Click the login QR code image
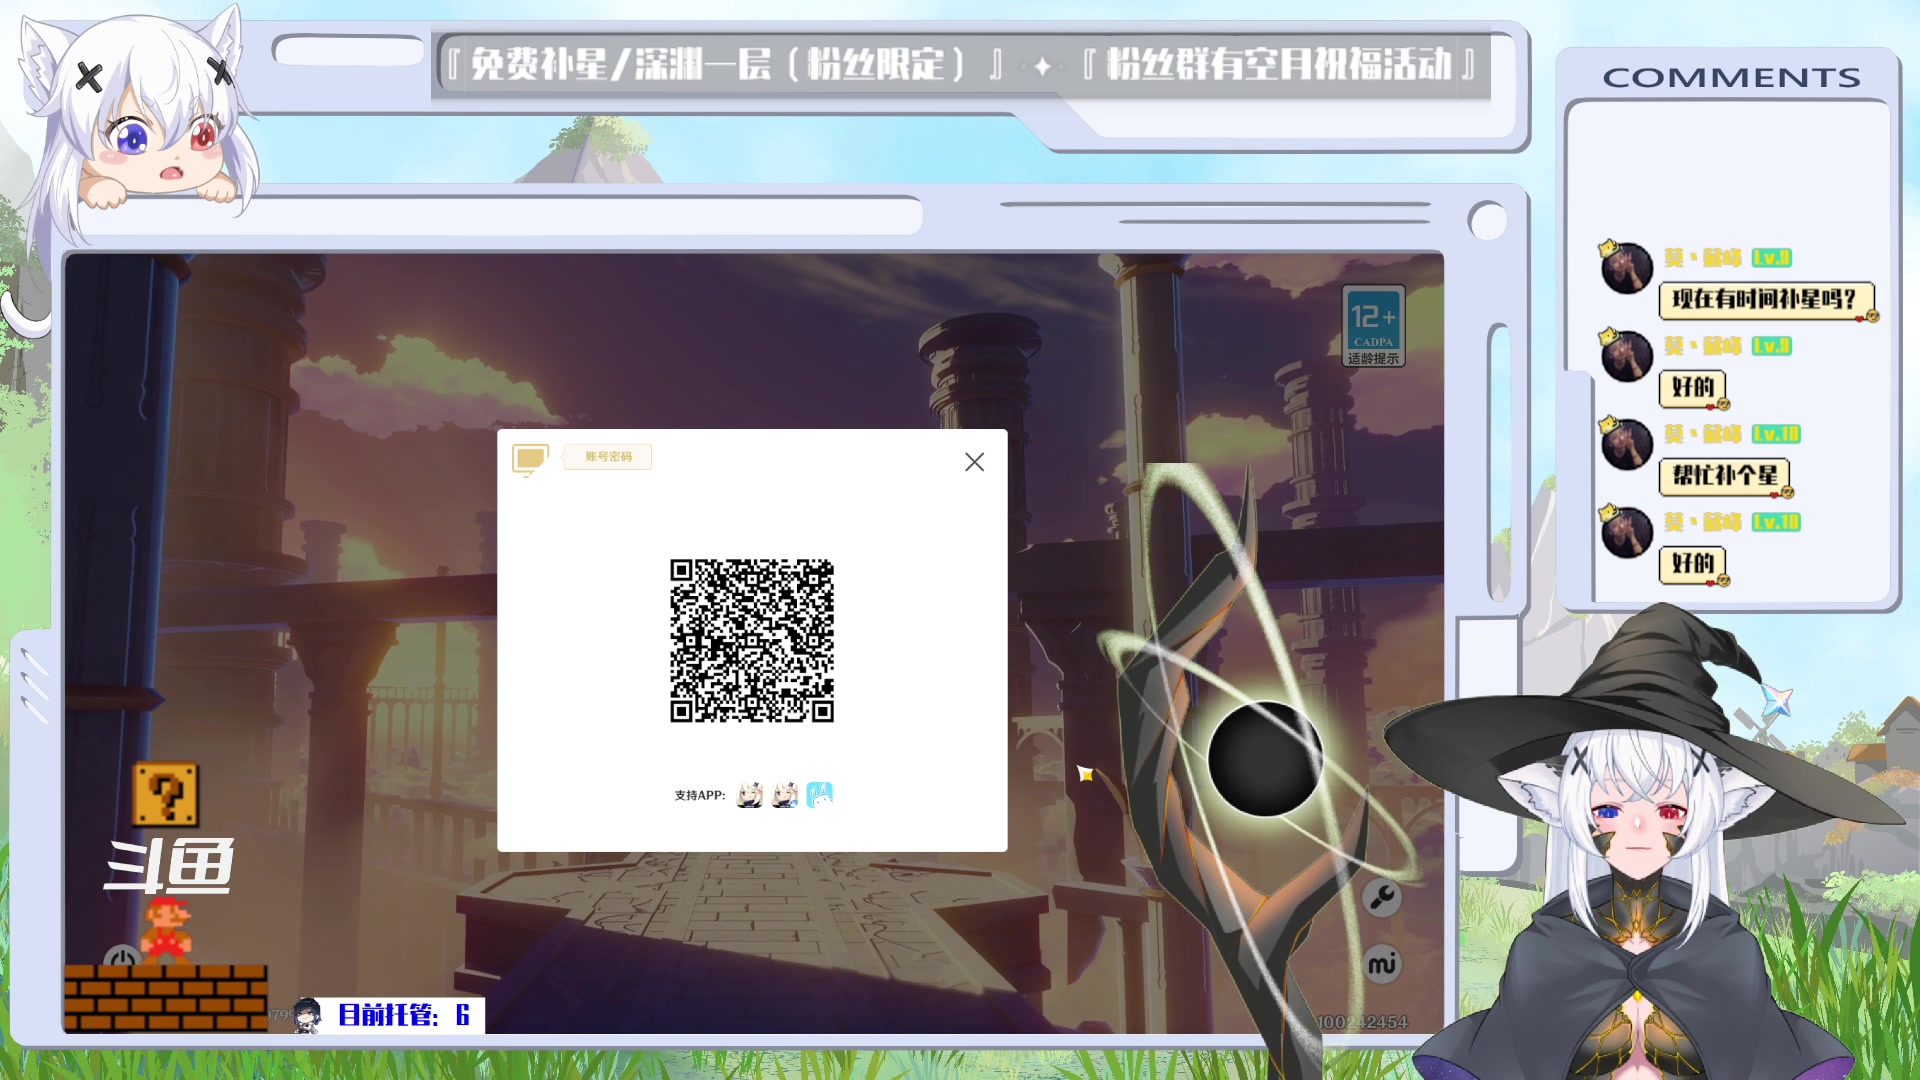1920x1080 pixels. [x=752, y=640]
